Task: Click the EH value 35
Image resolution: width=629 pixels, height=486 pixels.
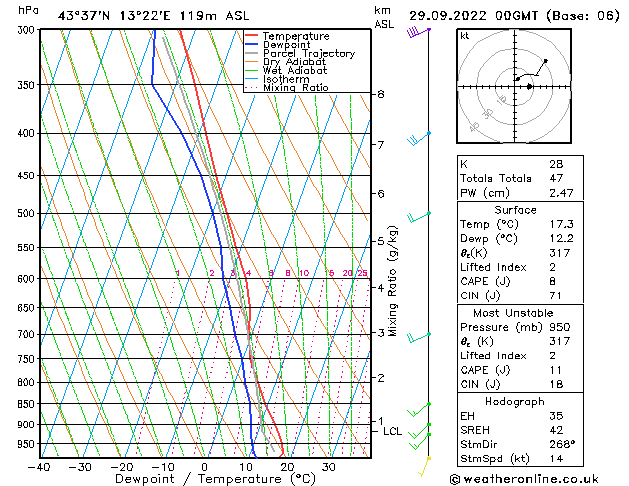Action: (556, 416)
